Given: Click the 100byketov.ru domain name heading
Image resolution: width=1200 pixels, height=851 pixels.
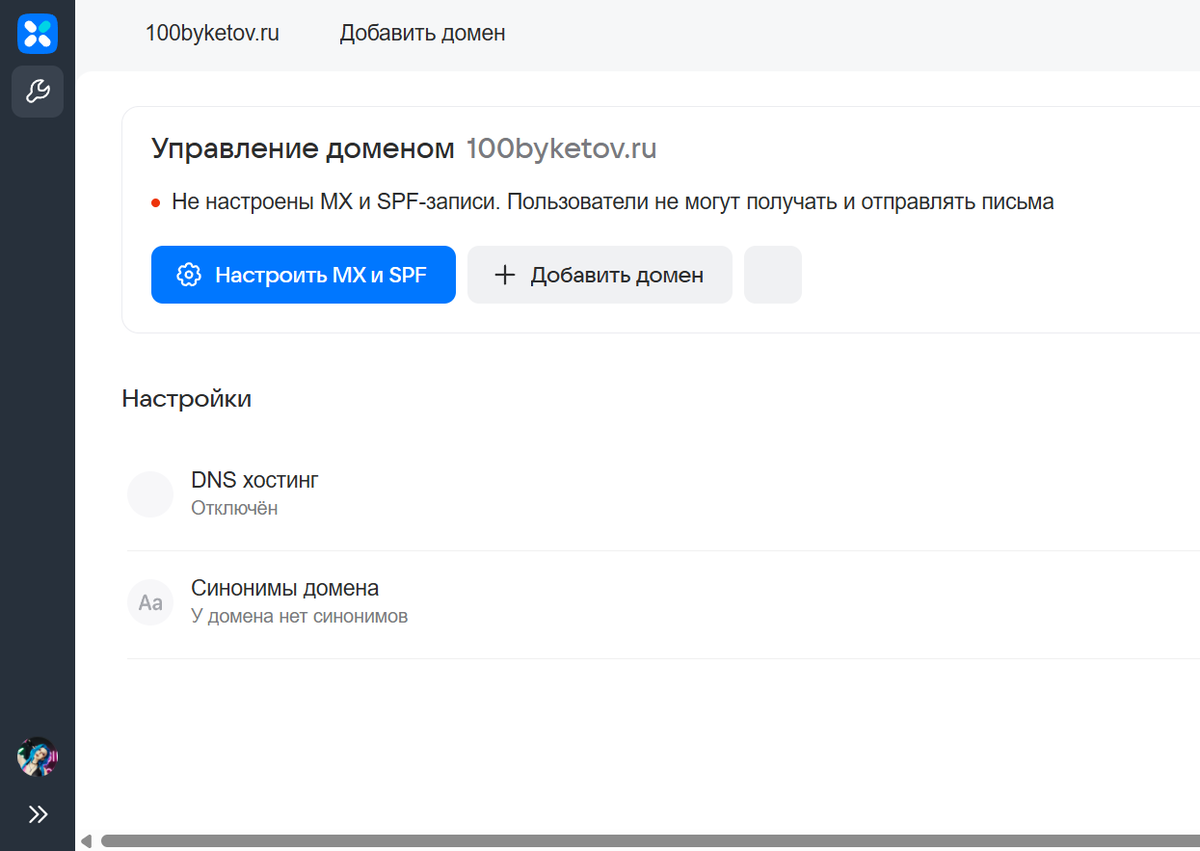Looking at the screenshot, I should pos(561,148).
